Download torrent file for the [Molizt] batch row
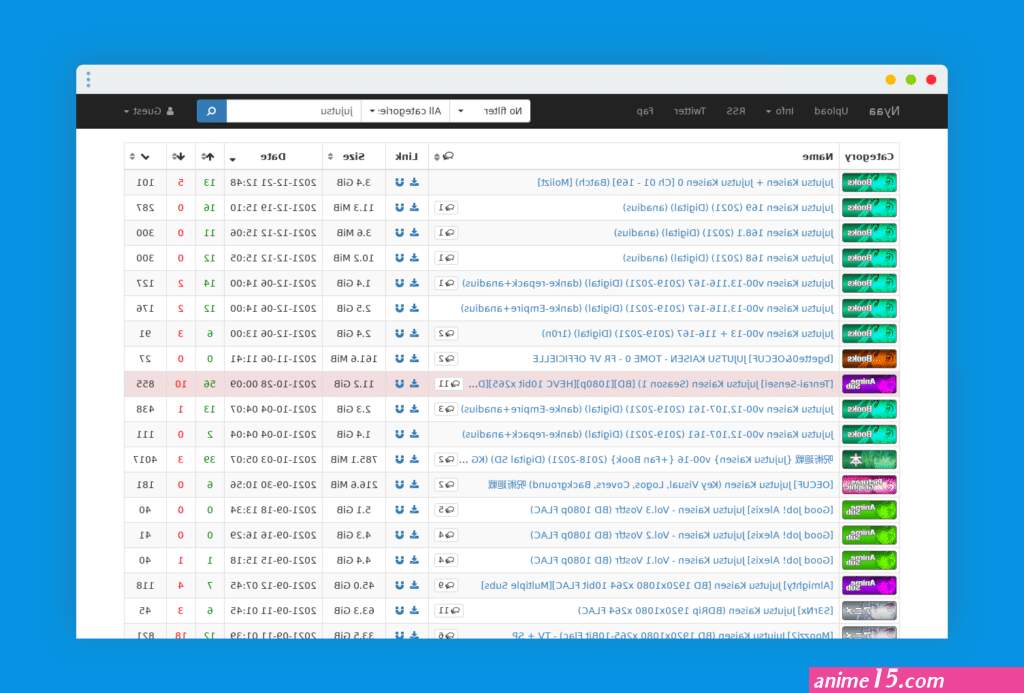This screenshot has width=1024, height=693. 414,182
